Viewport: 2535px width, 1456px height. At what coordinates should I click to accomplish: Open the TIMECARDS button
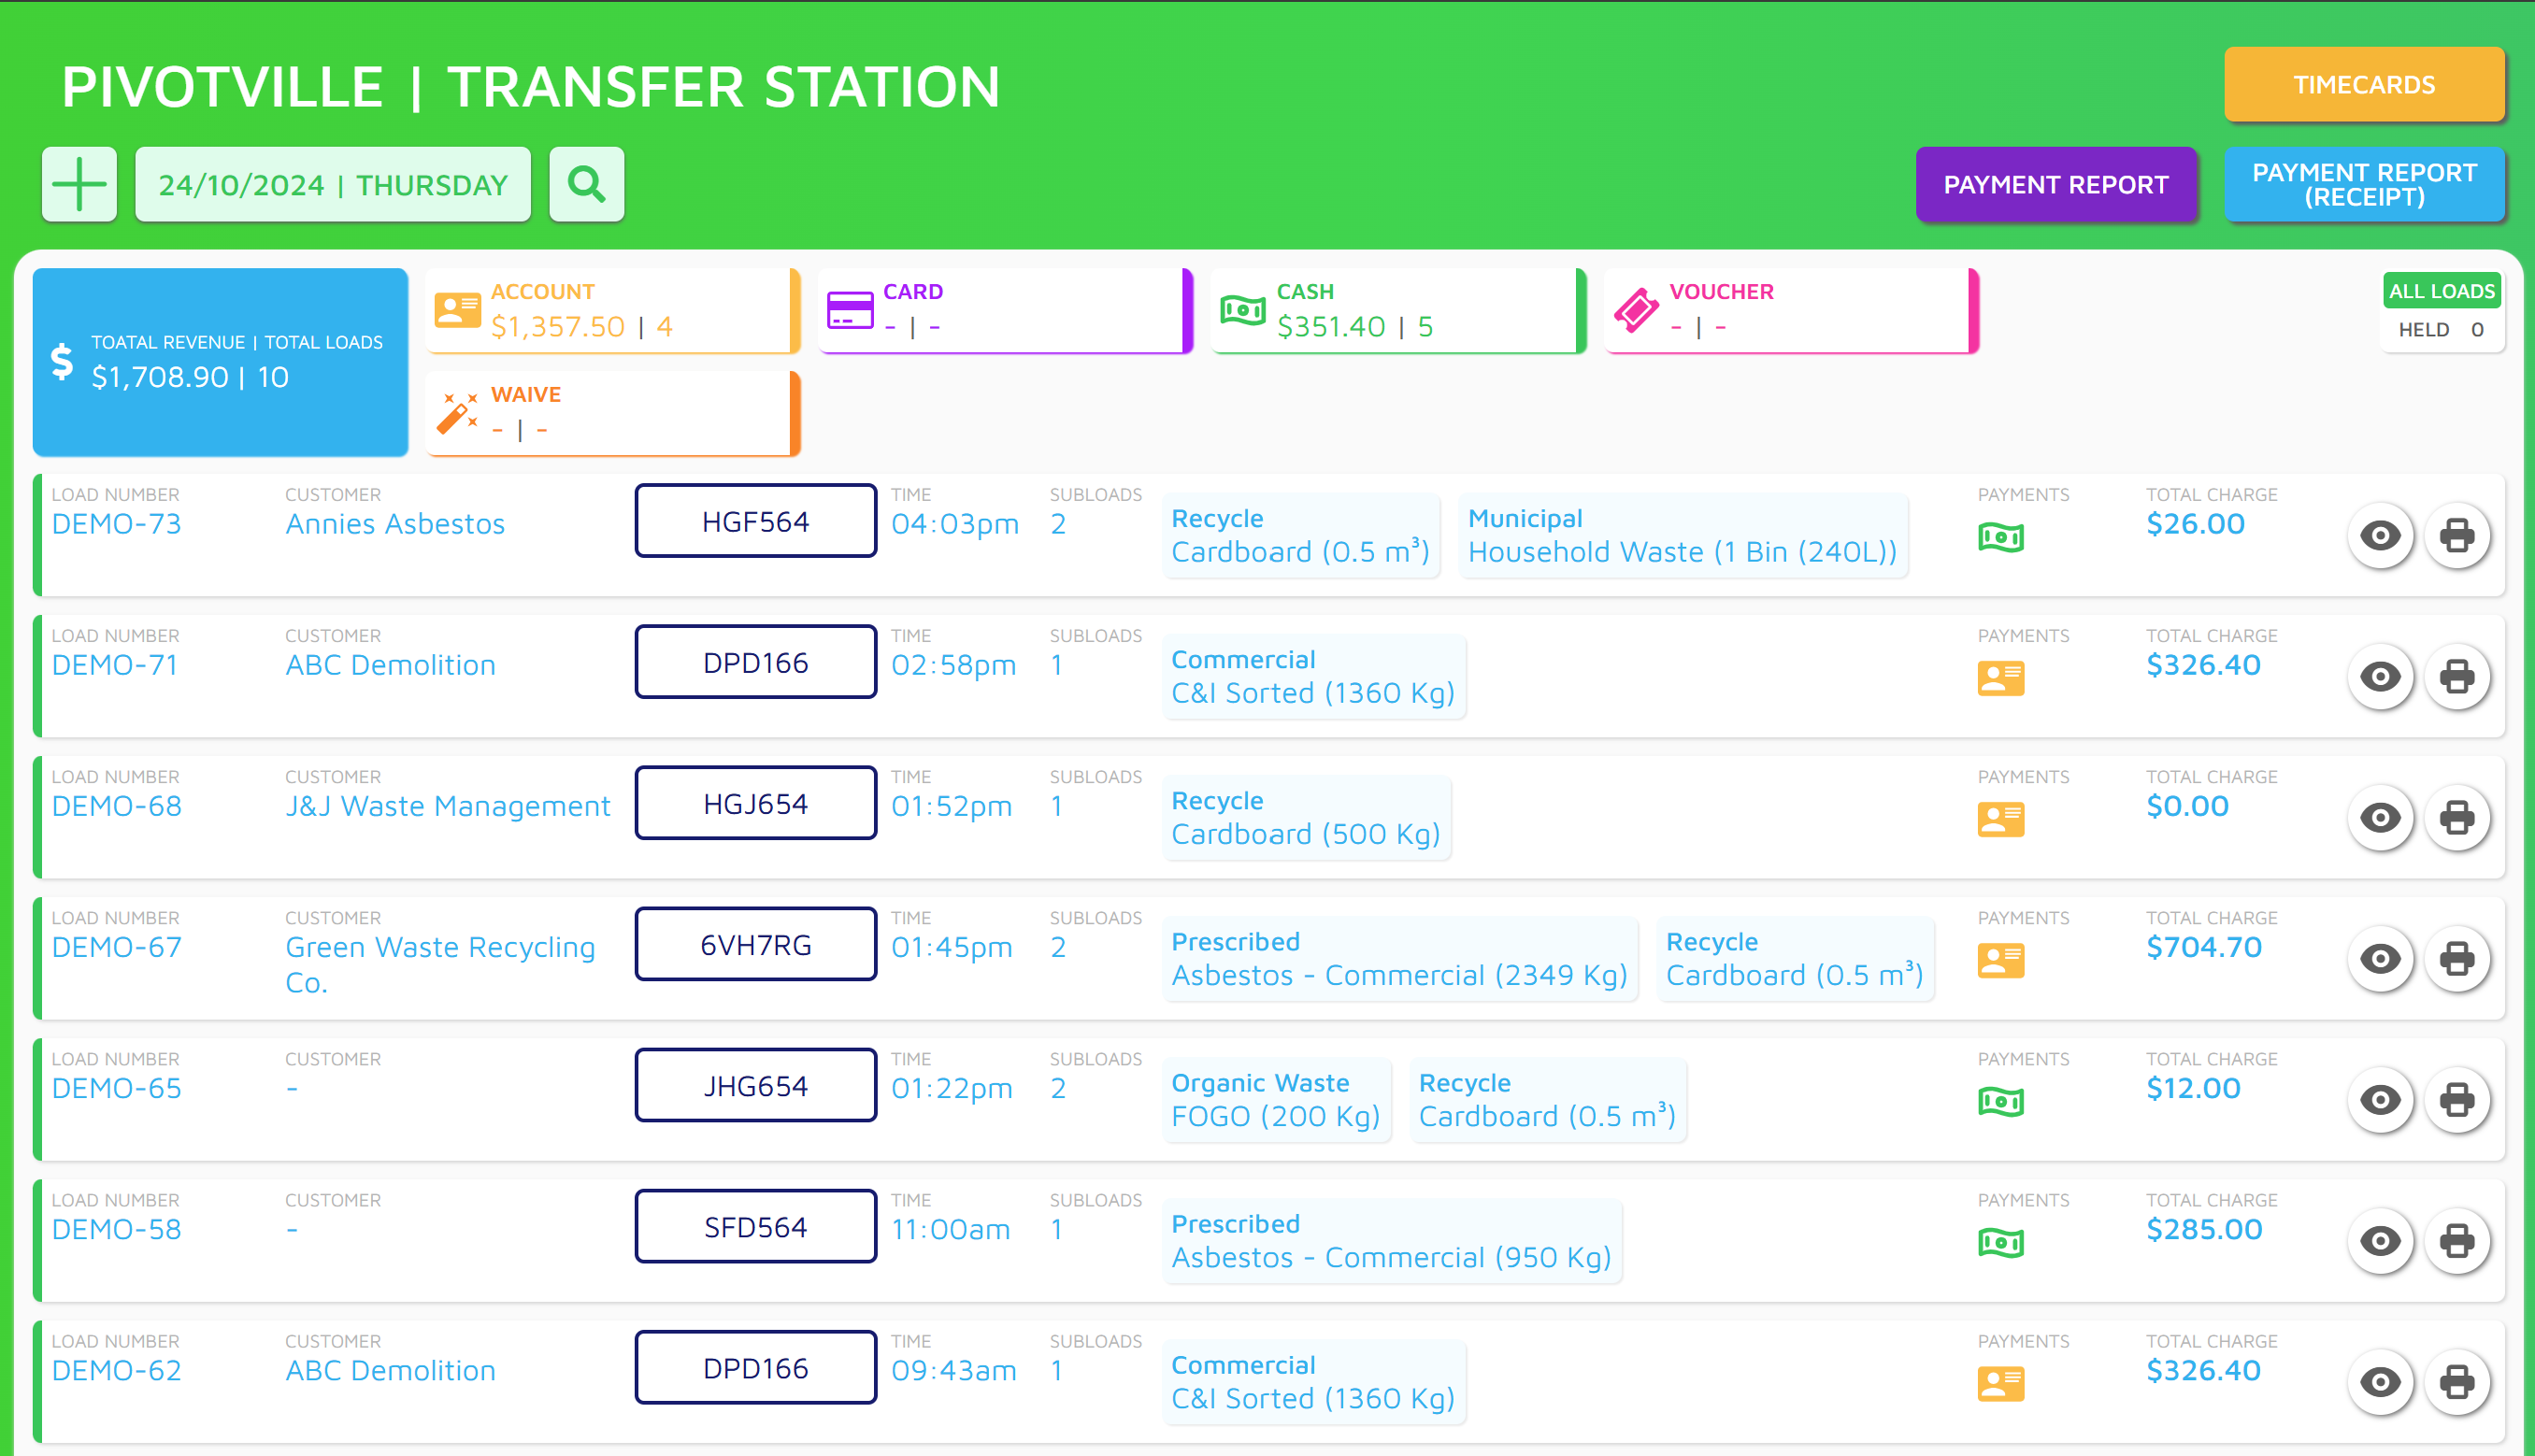pos(2363,85)
